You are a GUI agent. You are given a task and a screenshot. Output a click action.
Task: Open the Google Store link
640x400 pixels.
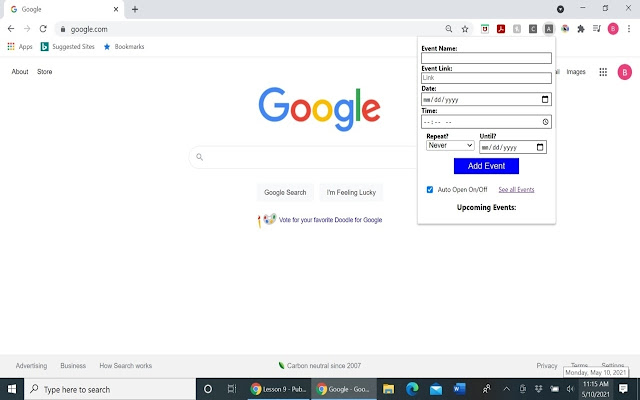tap(44, 71)
